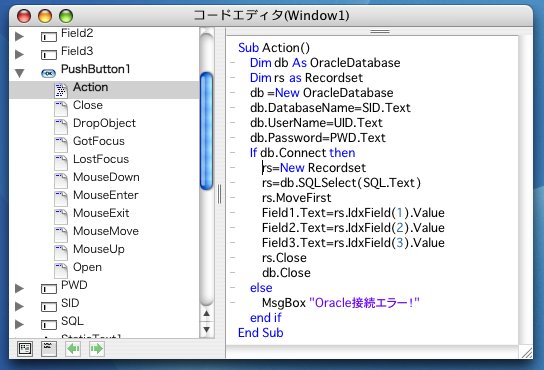Open the MouseDown event handler
The width and height of the screenshot is (544, 370).
pos(106,177)
